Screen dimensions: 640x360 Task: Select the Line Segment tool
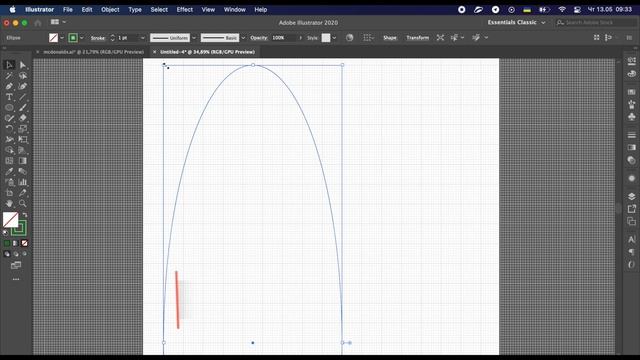pos(23,97)
